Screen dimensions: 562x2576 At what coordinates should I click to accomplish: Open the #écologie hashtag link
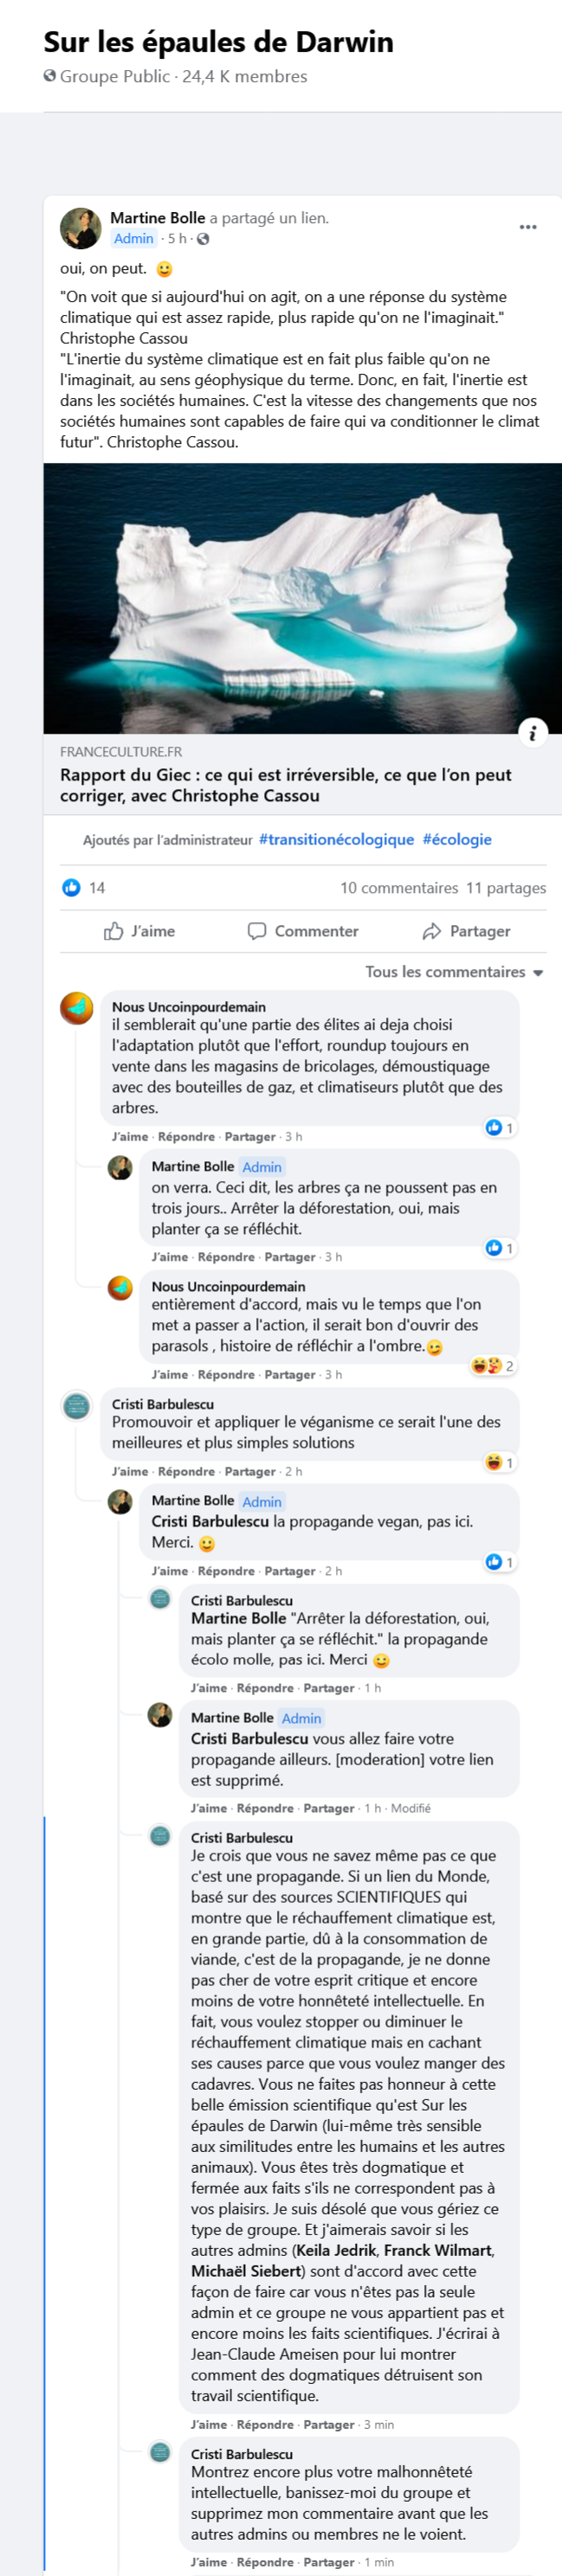(x=457, y=839)
